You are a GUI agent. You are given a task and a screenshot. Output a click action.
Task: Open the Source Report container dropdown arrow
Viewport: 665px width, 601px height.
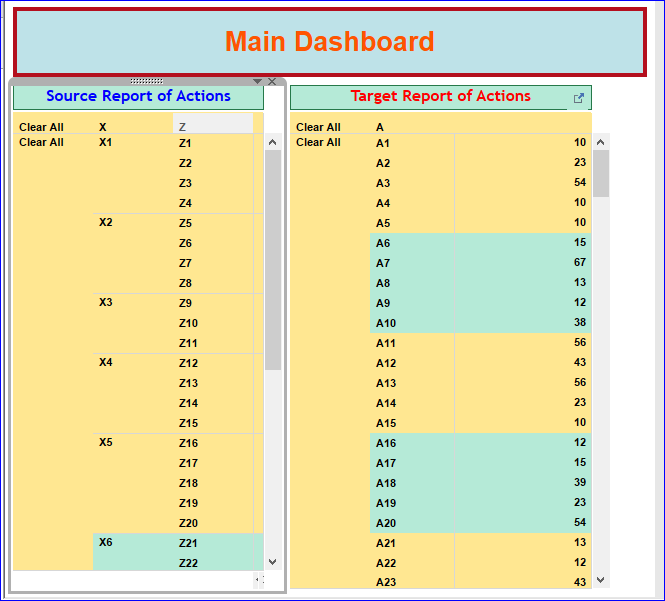point(257,81)
